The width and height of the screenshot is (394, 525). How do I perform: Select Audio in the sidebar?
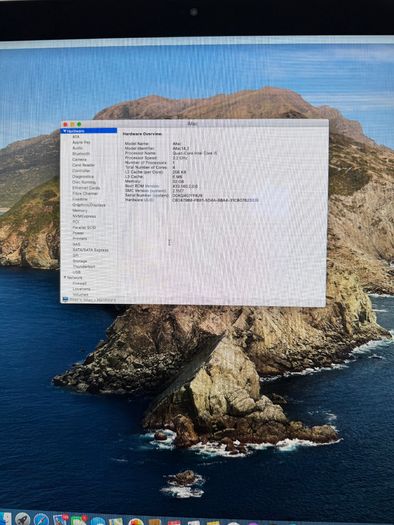point(77,148)
